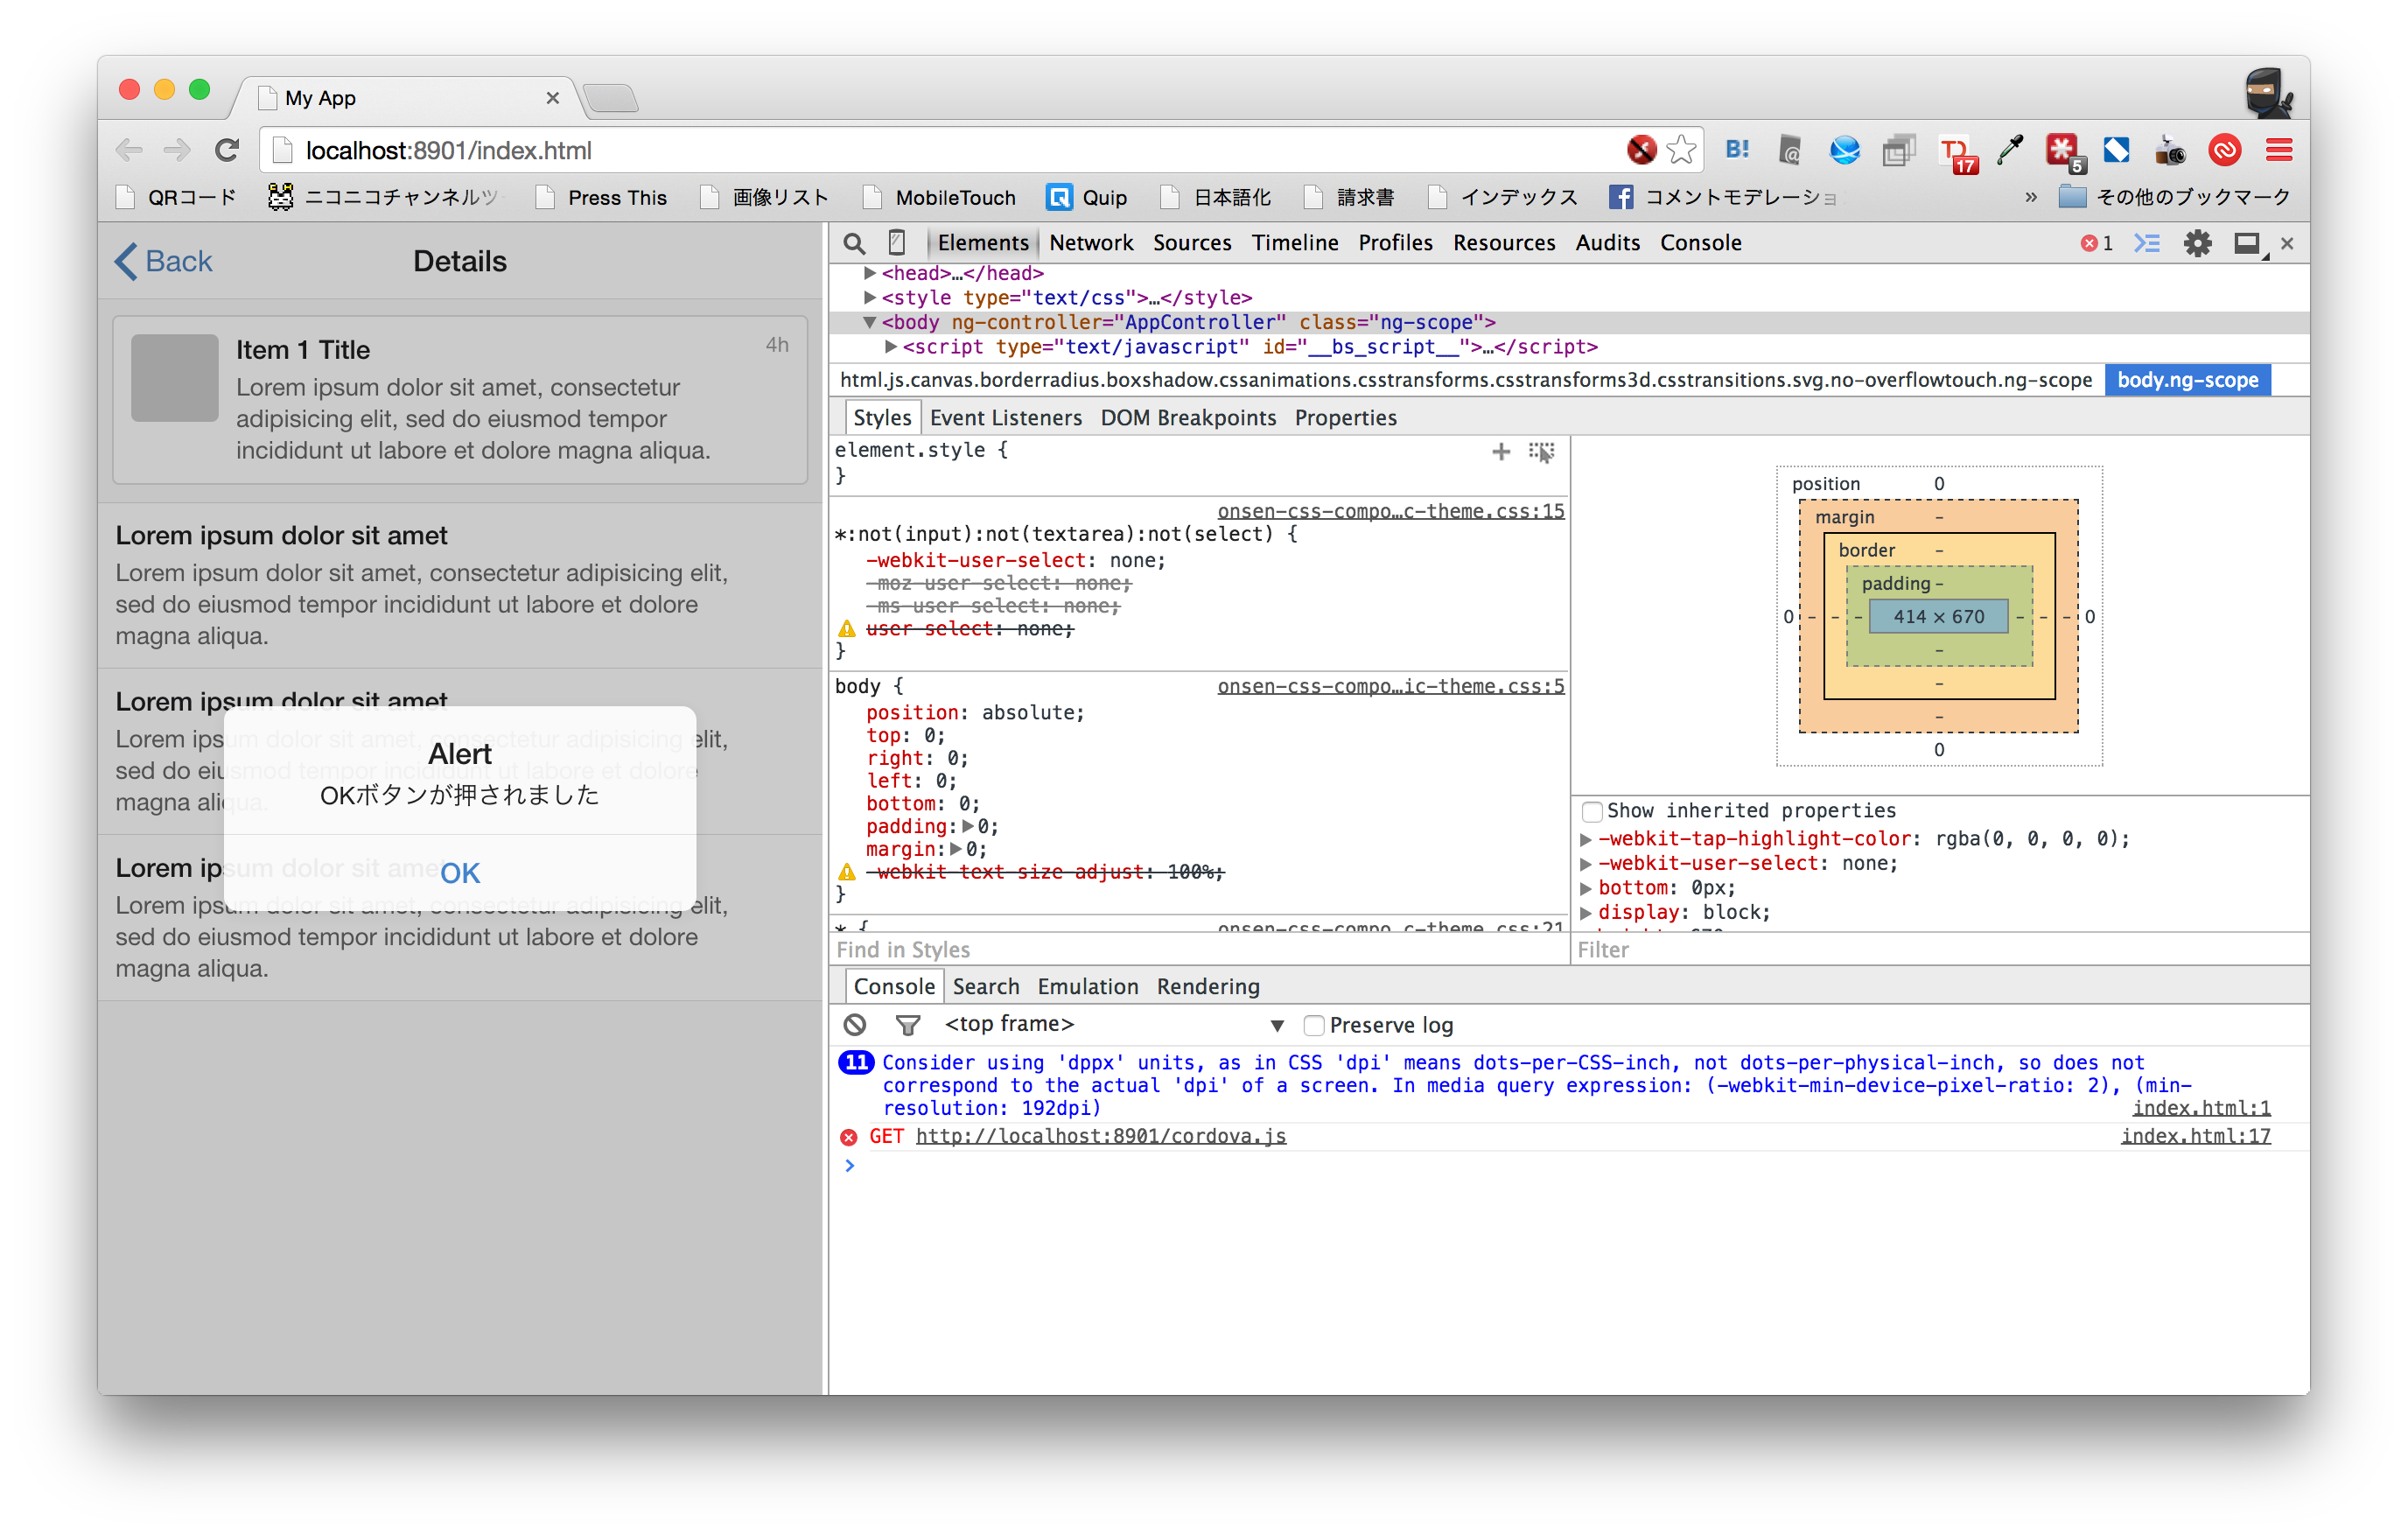Viewport: 2408px width, 1535px height.
Task: Toggle element state pin icon in Styles
Action: pyautogui.click(x=1541, y=452)
